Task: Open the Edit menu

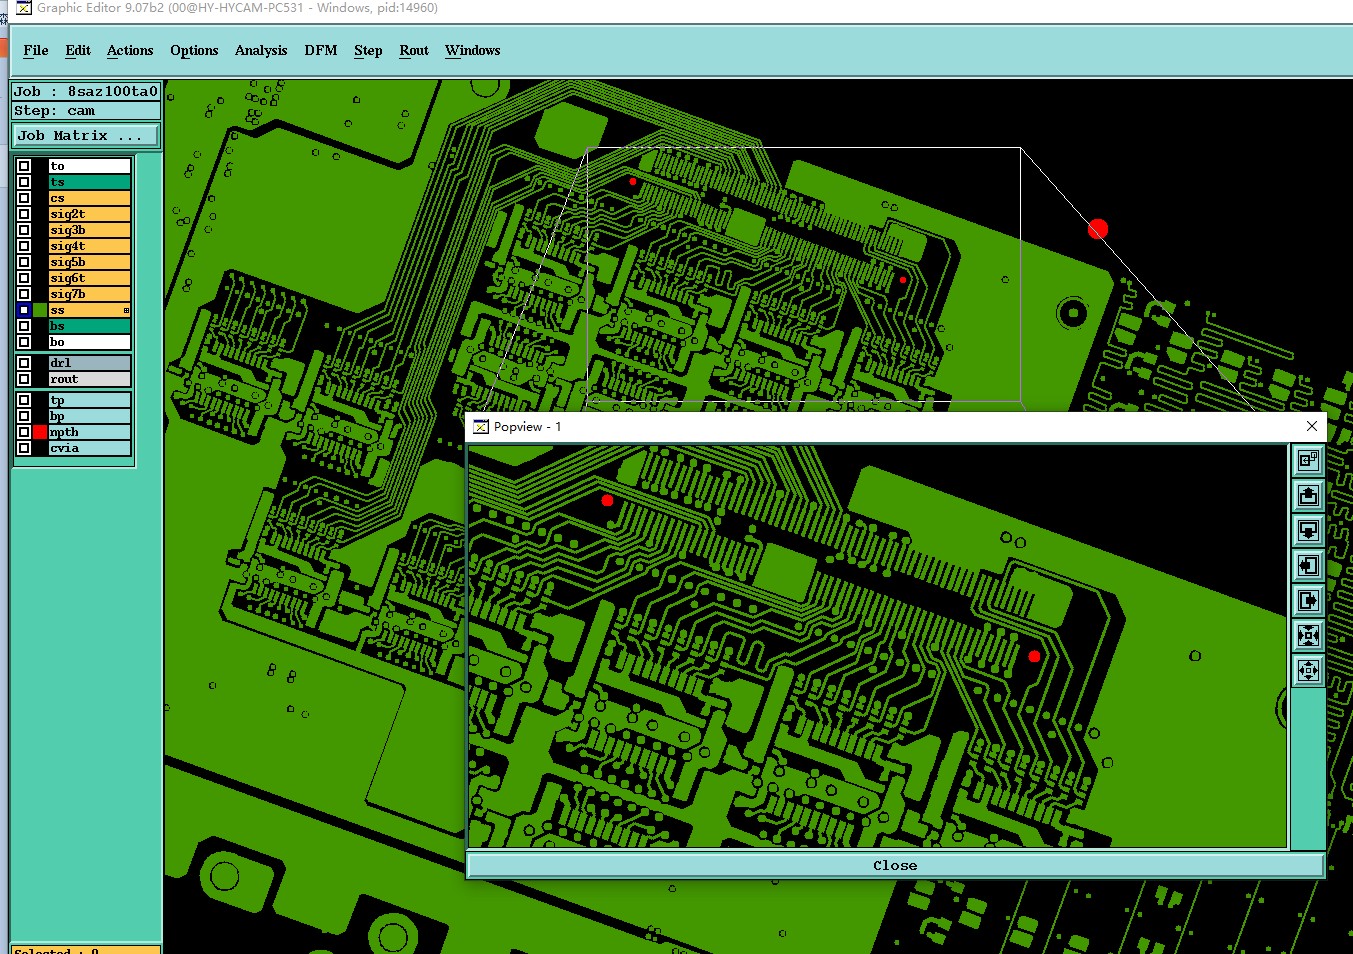Action: click(x=78, y=50)
